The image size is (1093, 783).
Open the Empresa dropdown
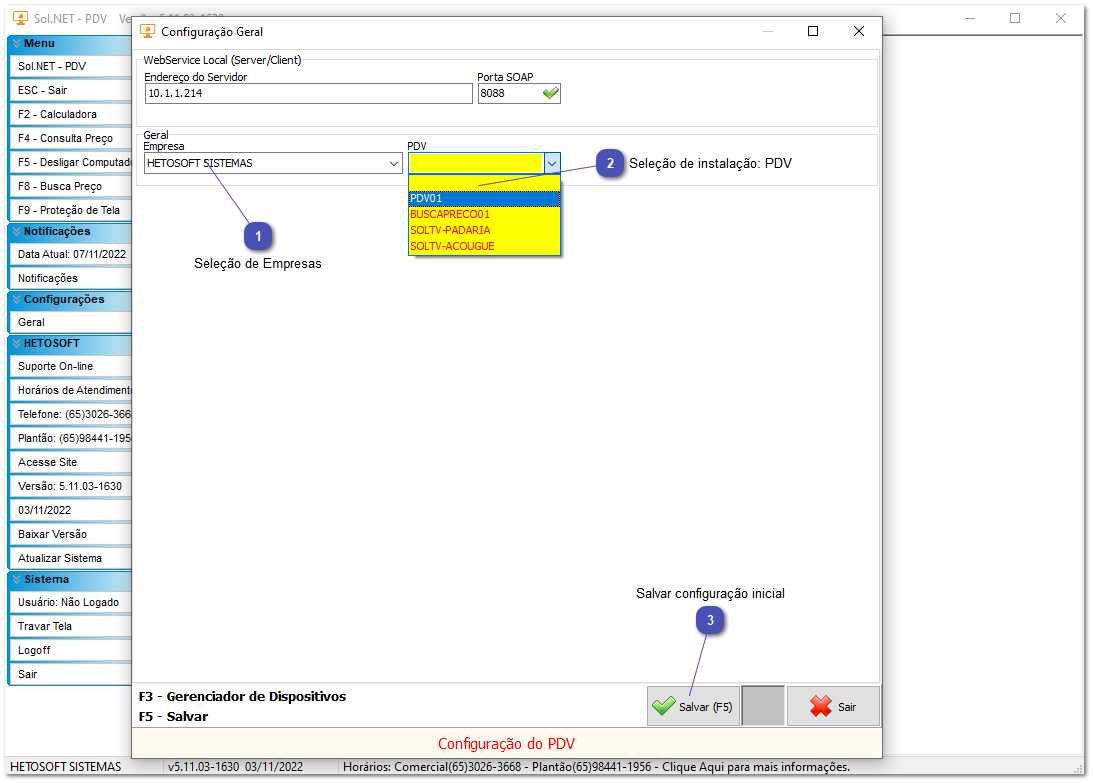pyautogui.click(x=393, y=163)
